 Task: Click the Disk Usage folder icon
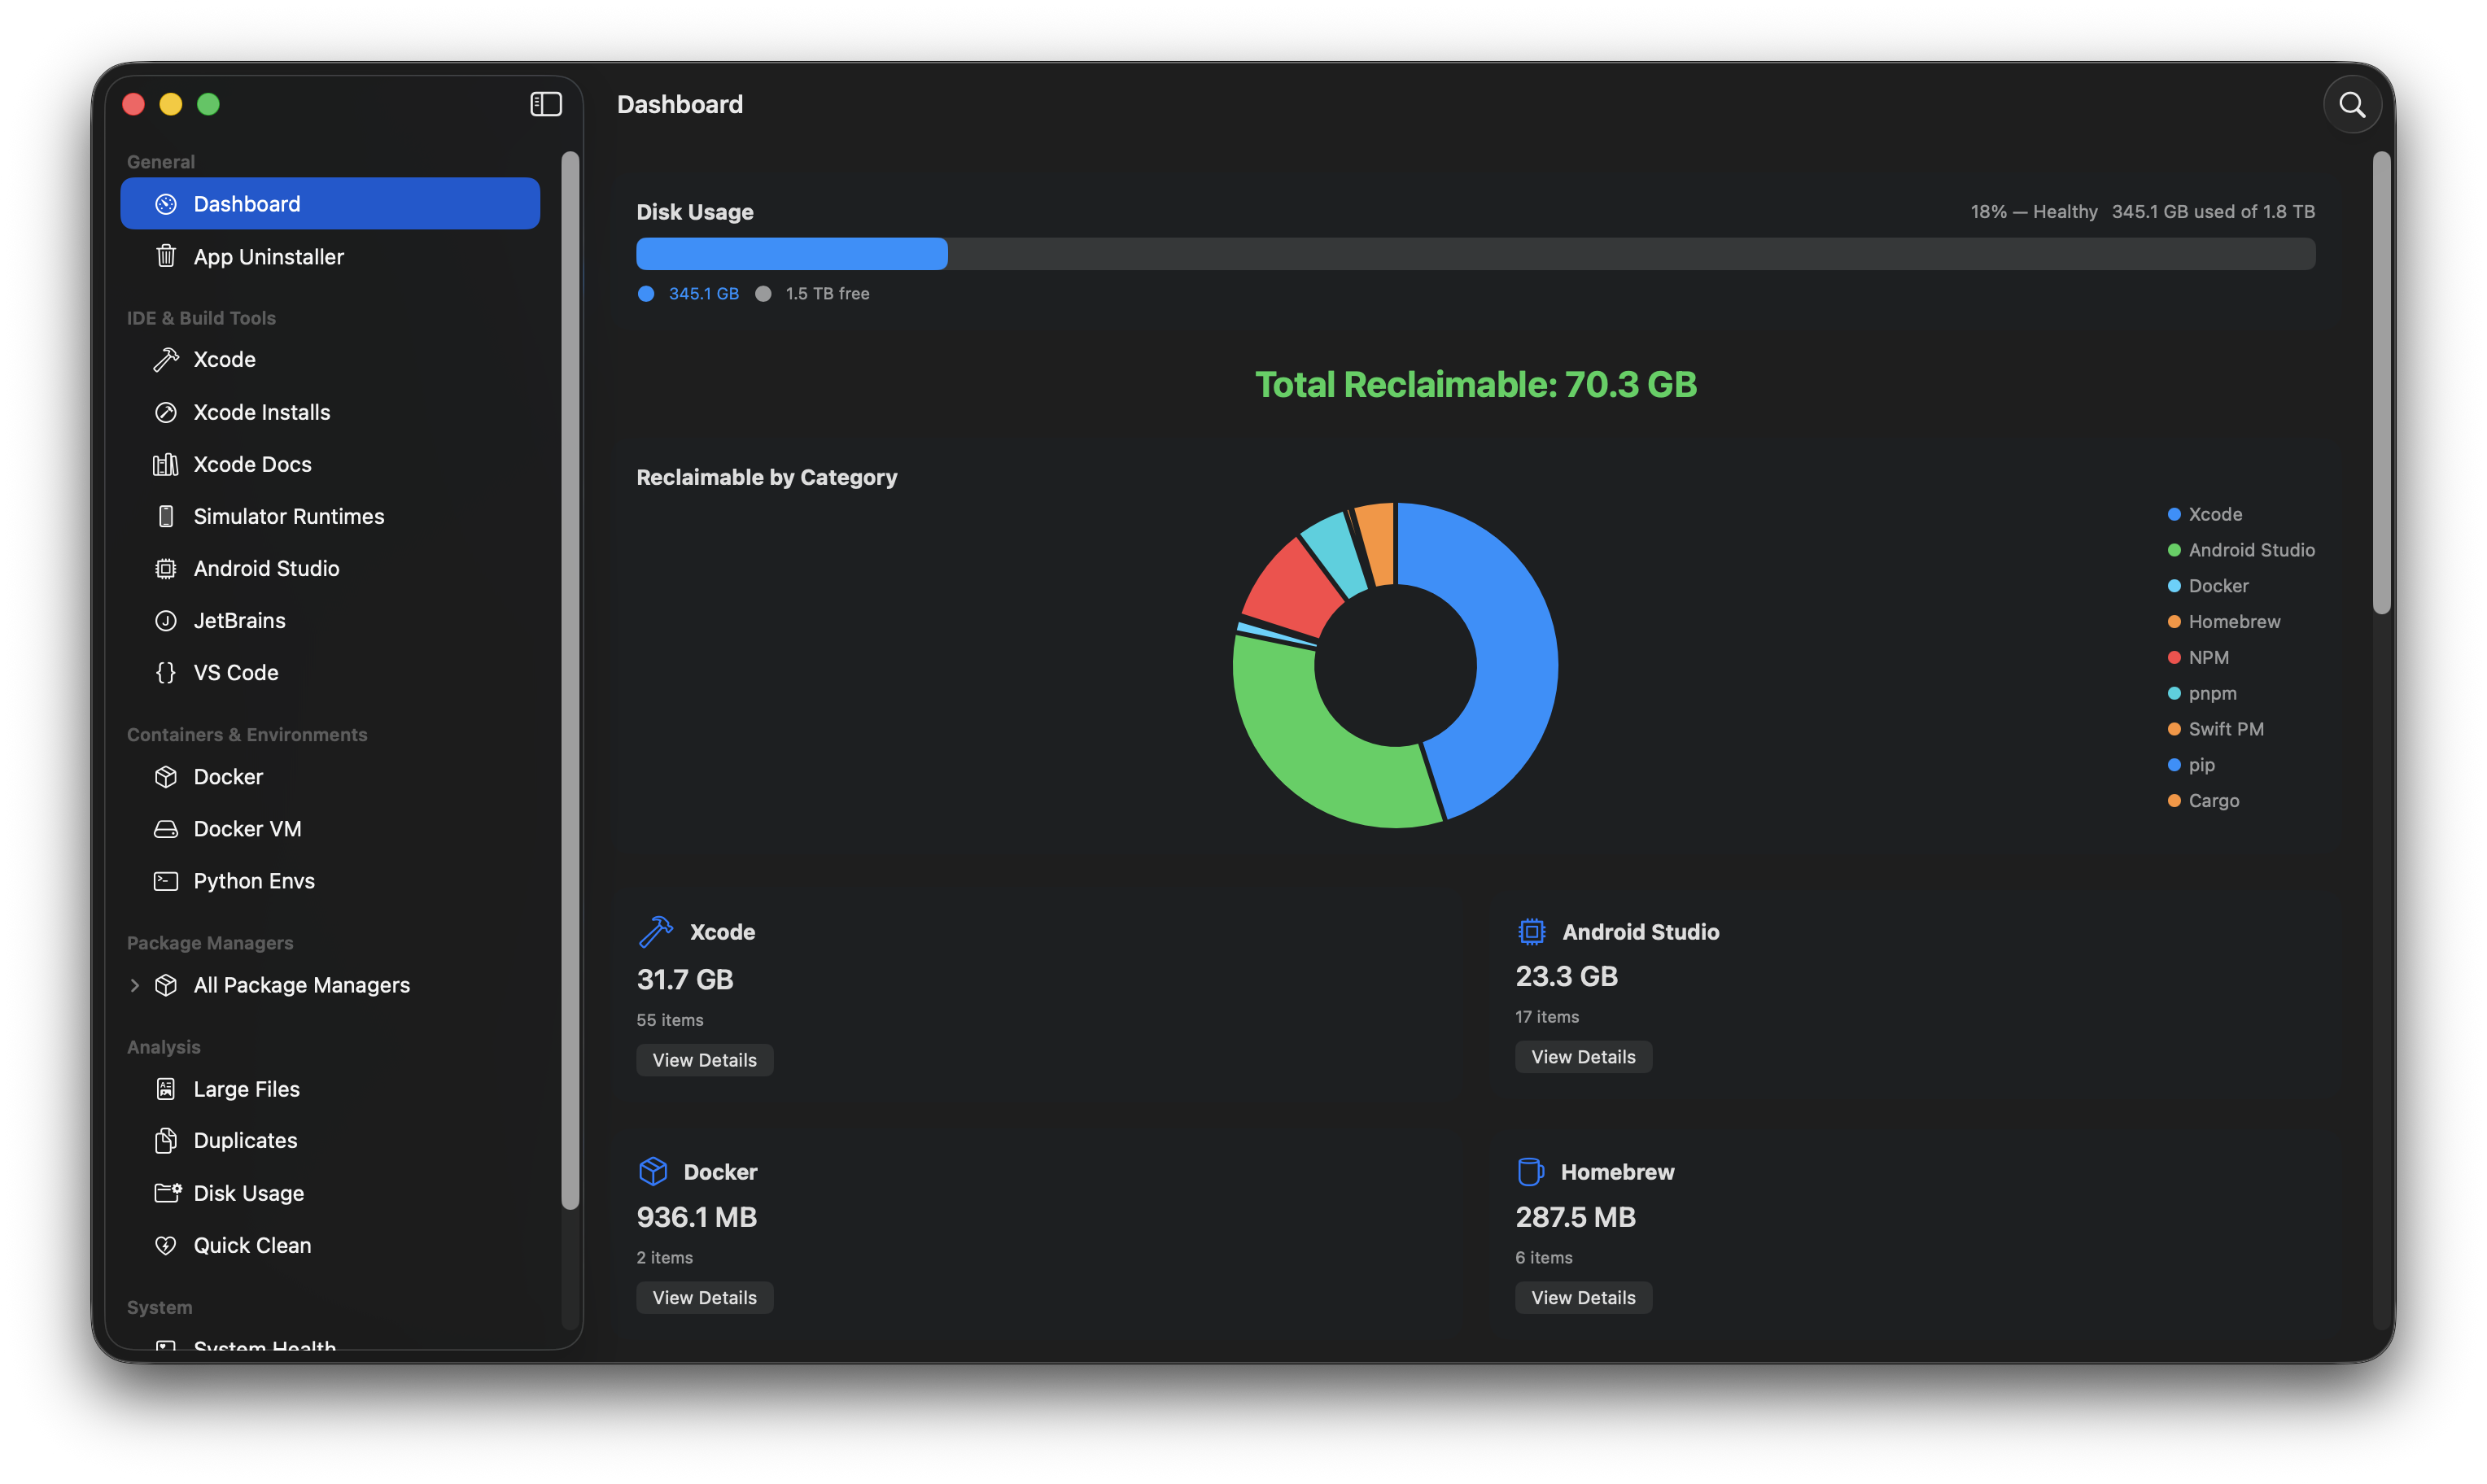point(168,1193)
